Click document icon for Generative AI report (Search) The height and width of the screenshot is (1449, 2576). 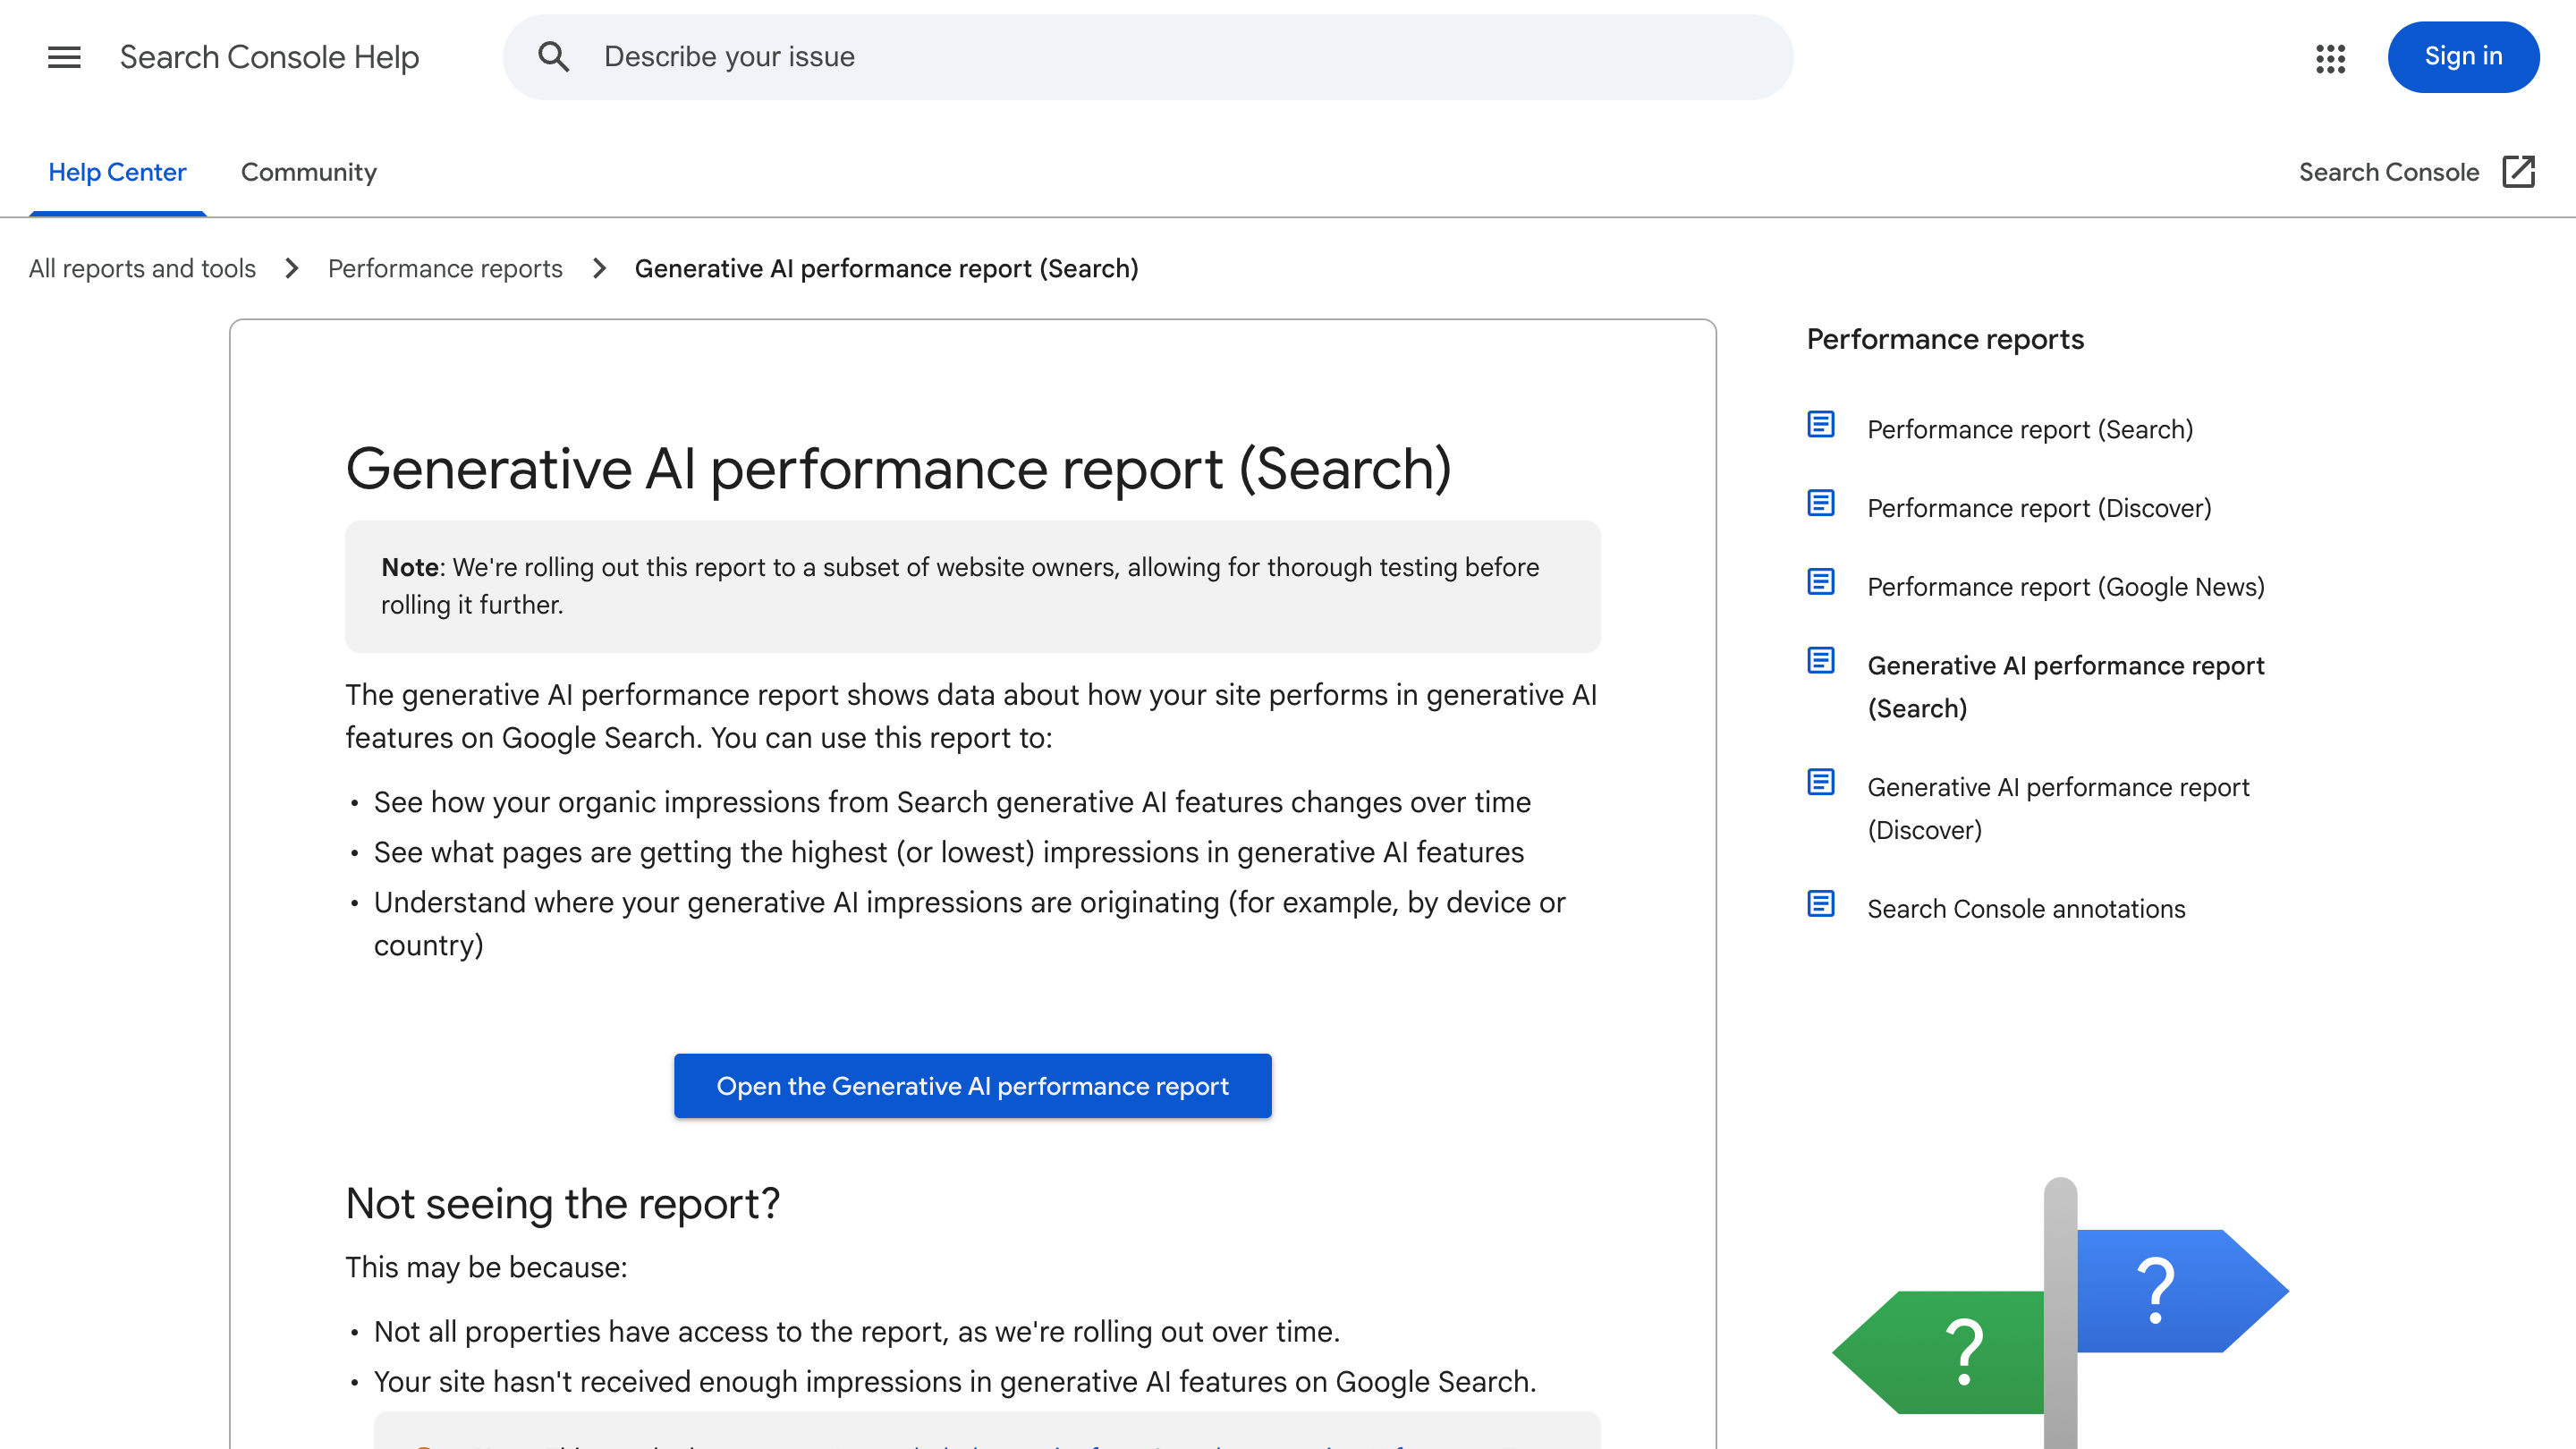pos(1821,661)
